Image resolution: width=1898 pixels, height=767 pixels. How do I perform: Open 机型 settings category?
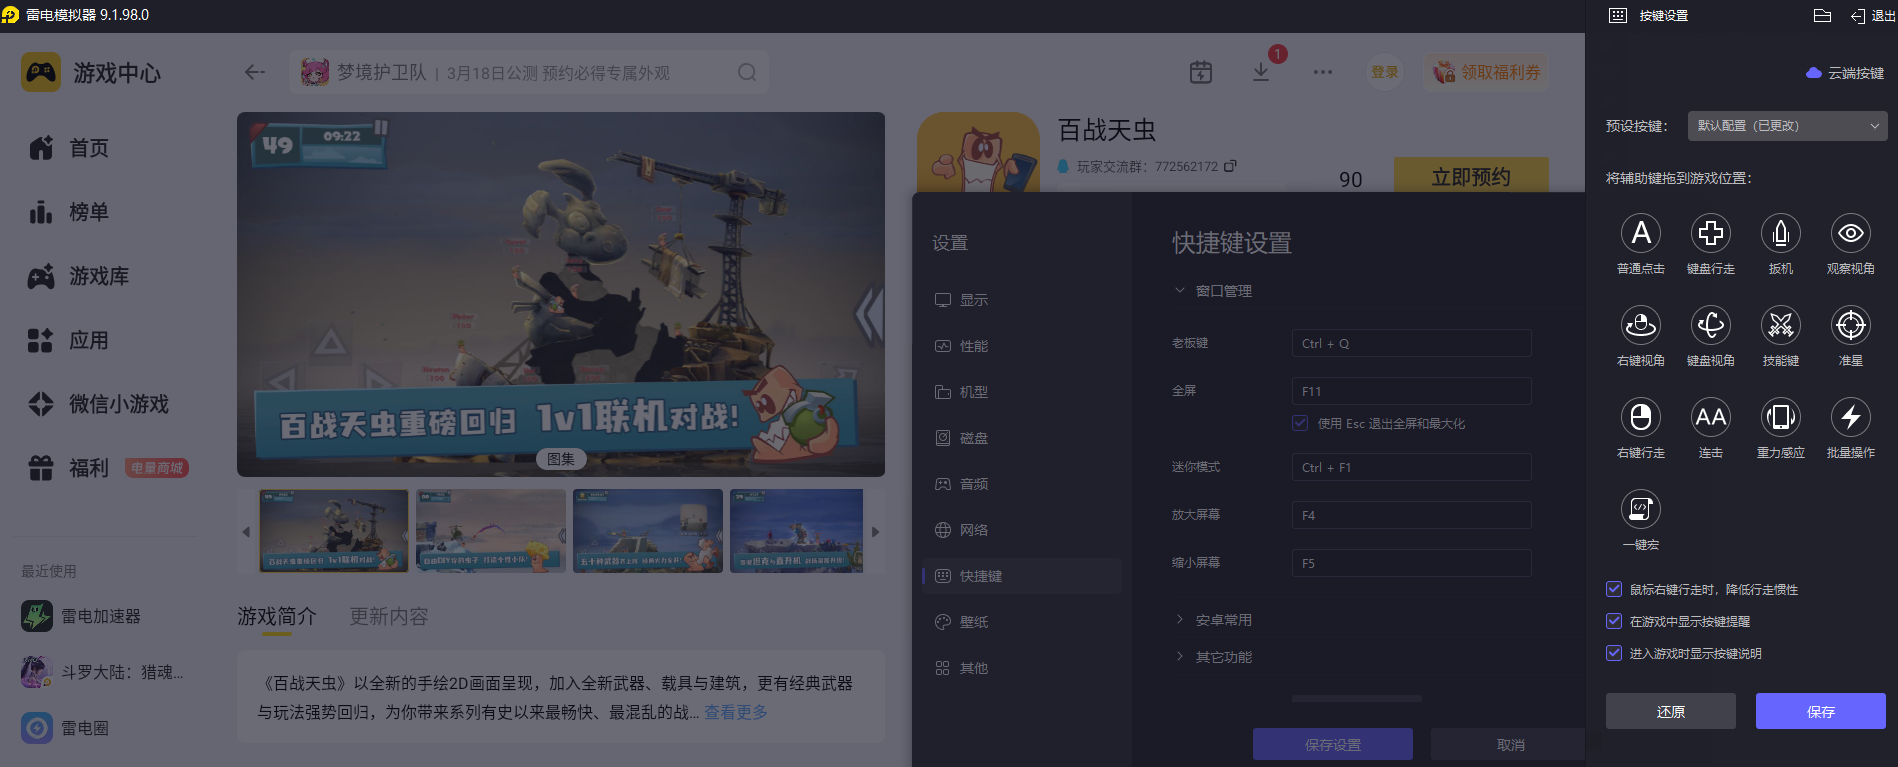[x=1021, y=392]
